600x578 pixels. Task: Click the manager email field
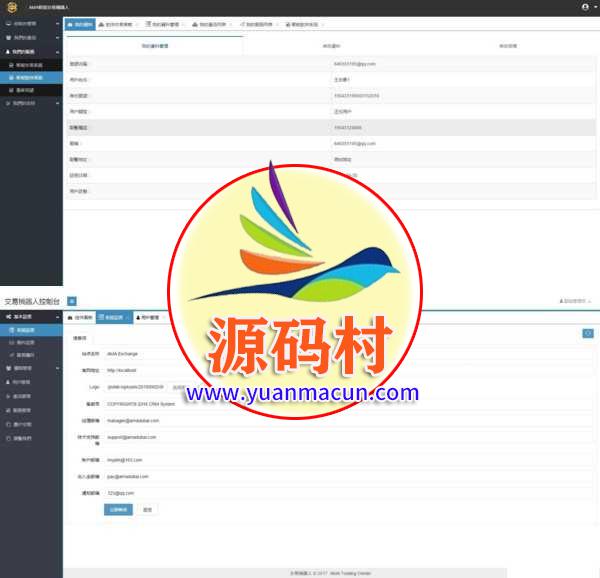(x=348, y=420)
